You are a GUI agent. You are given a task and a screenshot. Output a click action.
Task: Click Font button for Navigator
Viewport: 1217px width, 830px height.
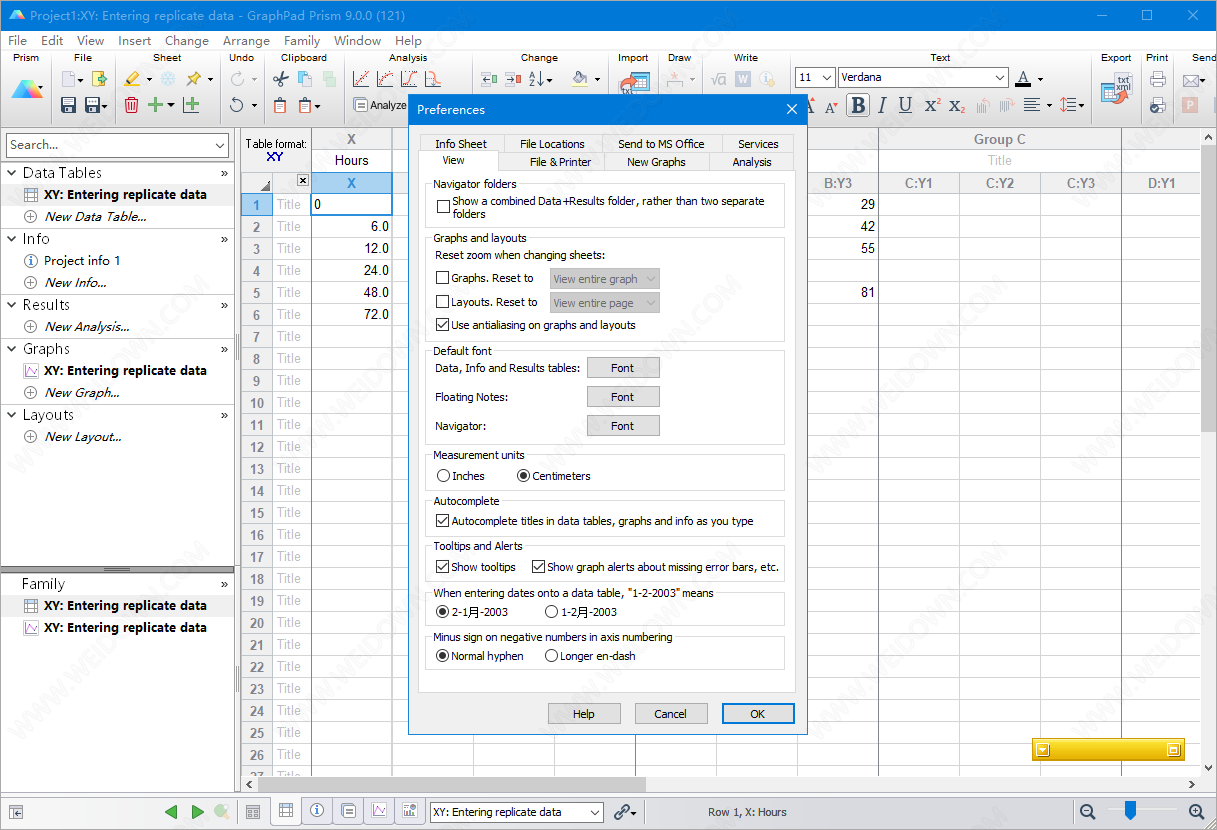623,426
